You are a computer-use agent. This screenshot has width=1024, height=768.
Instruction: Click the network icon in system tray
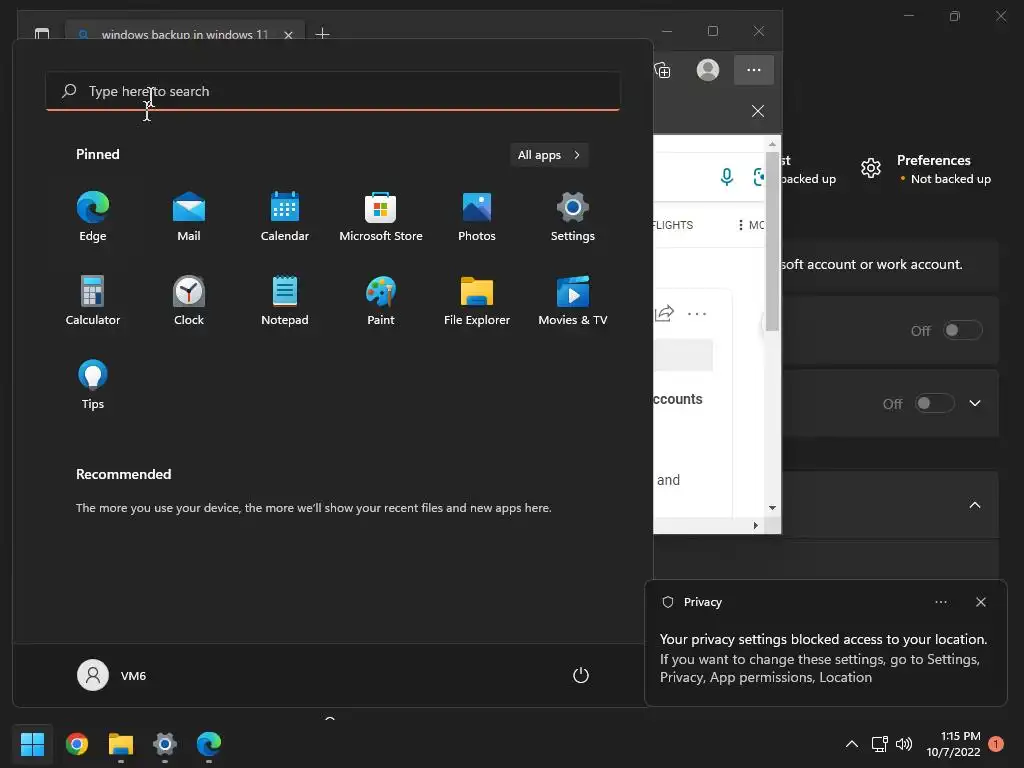coord(880,744)
